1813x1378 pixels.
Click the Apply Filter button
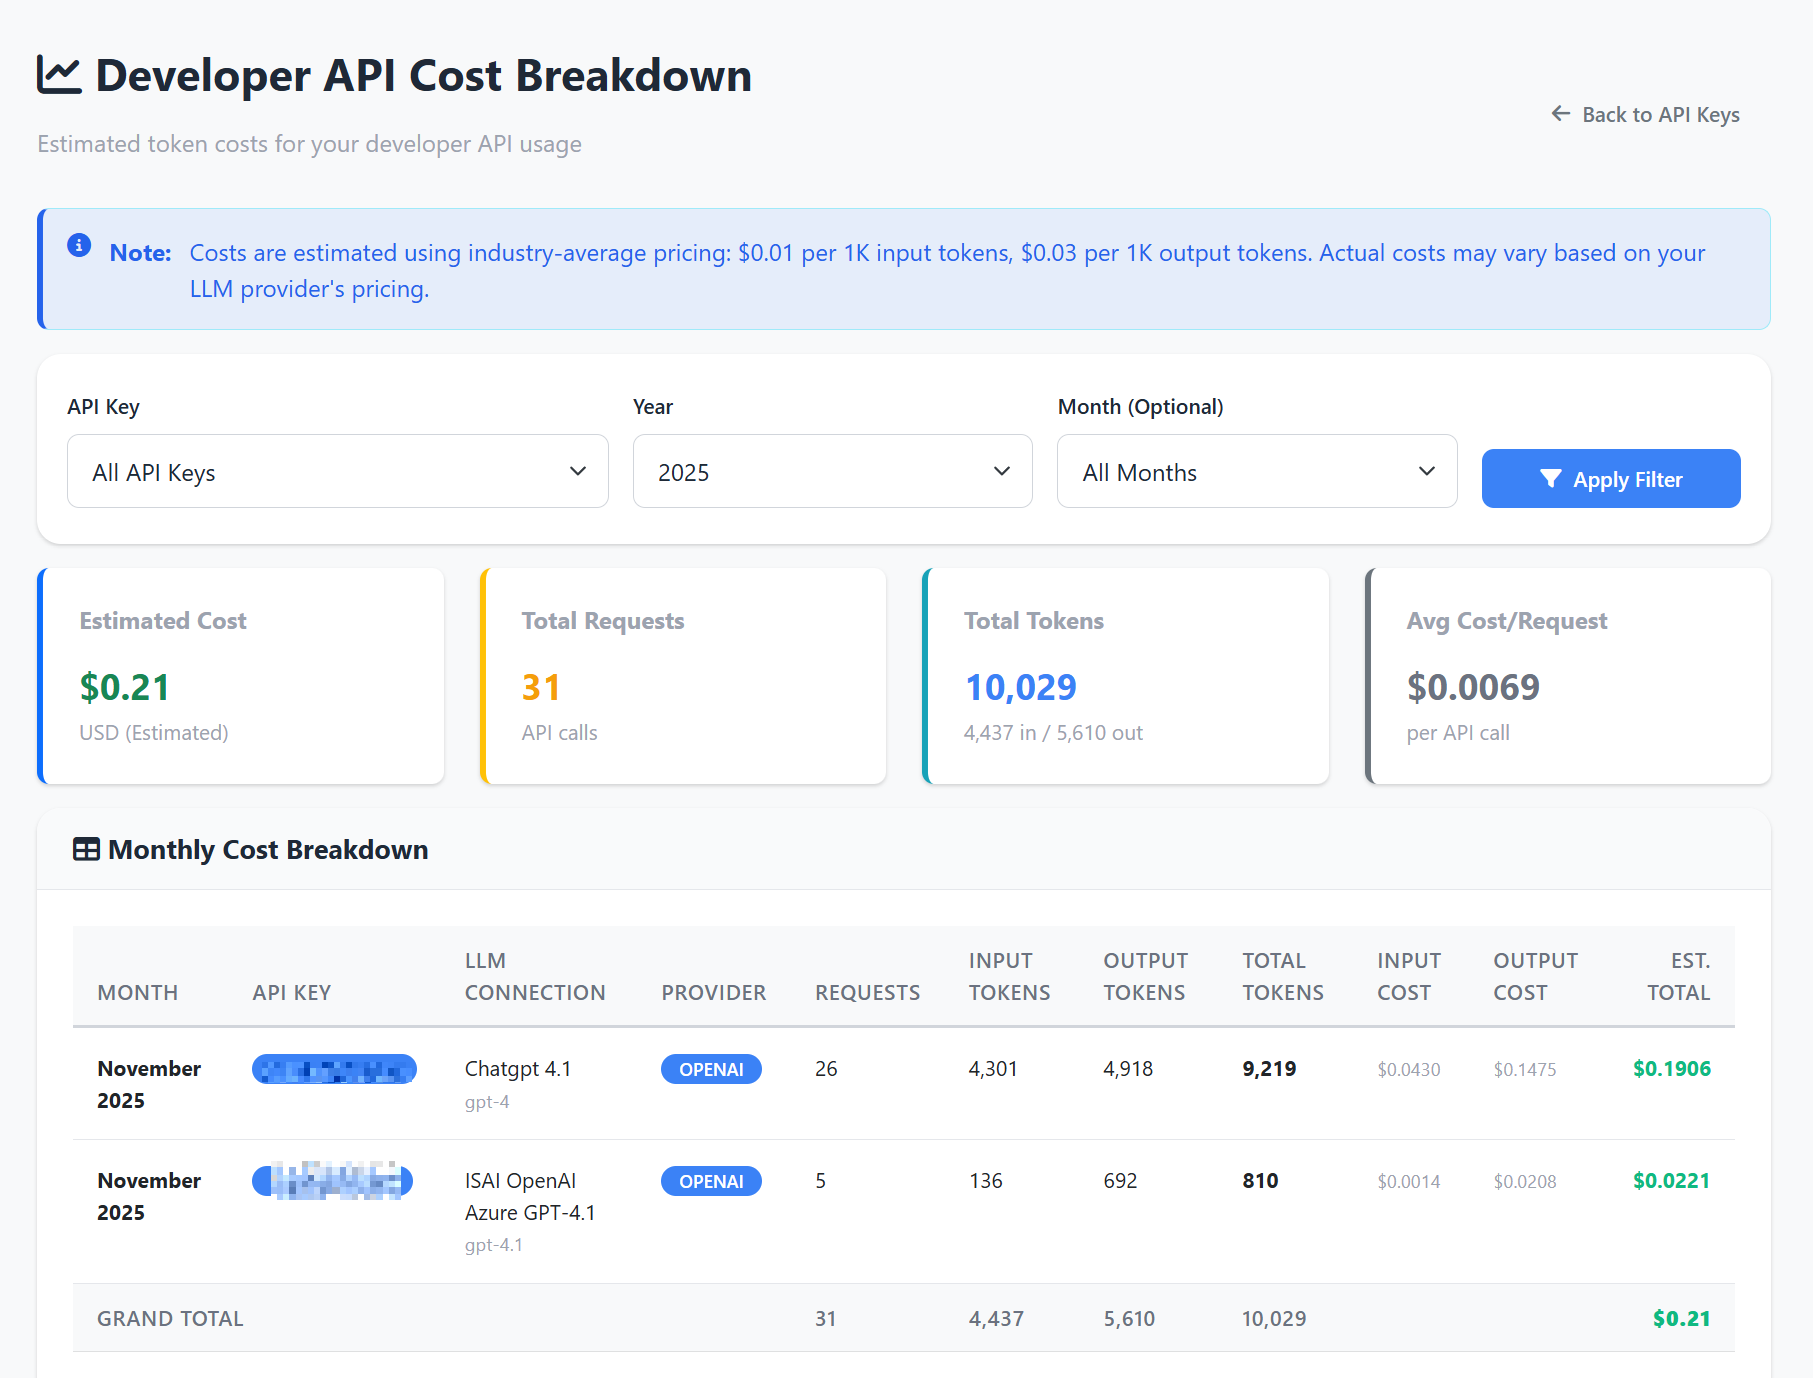pos(1610,479)
